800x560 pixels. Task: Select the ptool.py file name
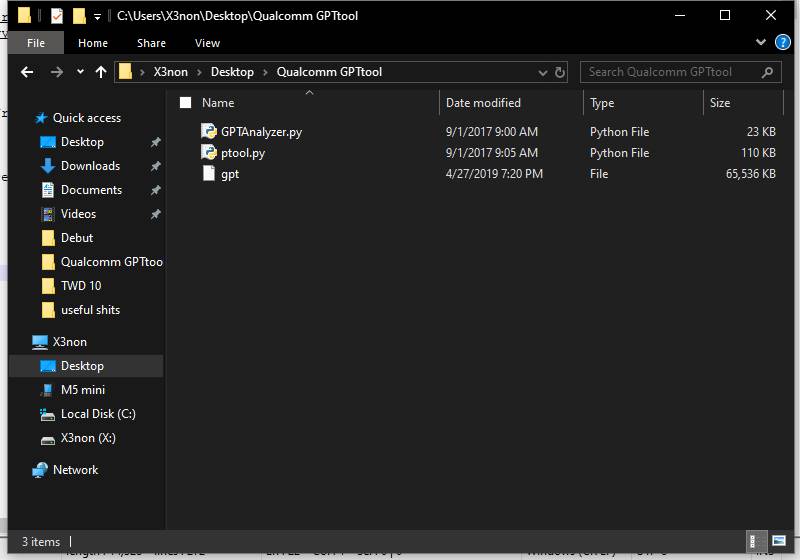tap(243, 152)
